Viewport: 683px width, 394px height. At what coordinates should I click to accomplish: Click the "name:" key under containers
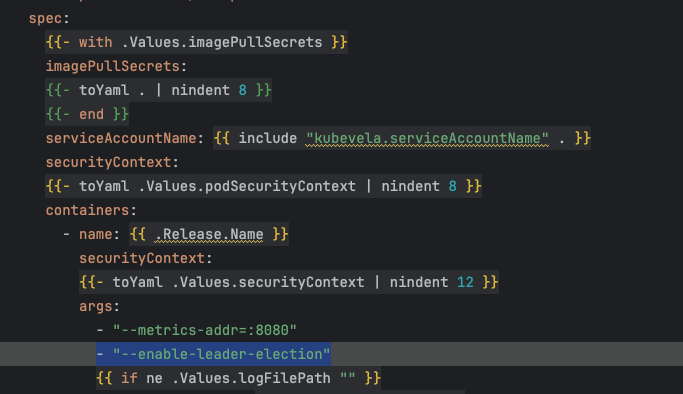click(99, 234)
